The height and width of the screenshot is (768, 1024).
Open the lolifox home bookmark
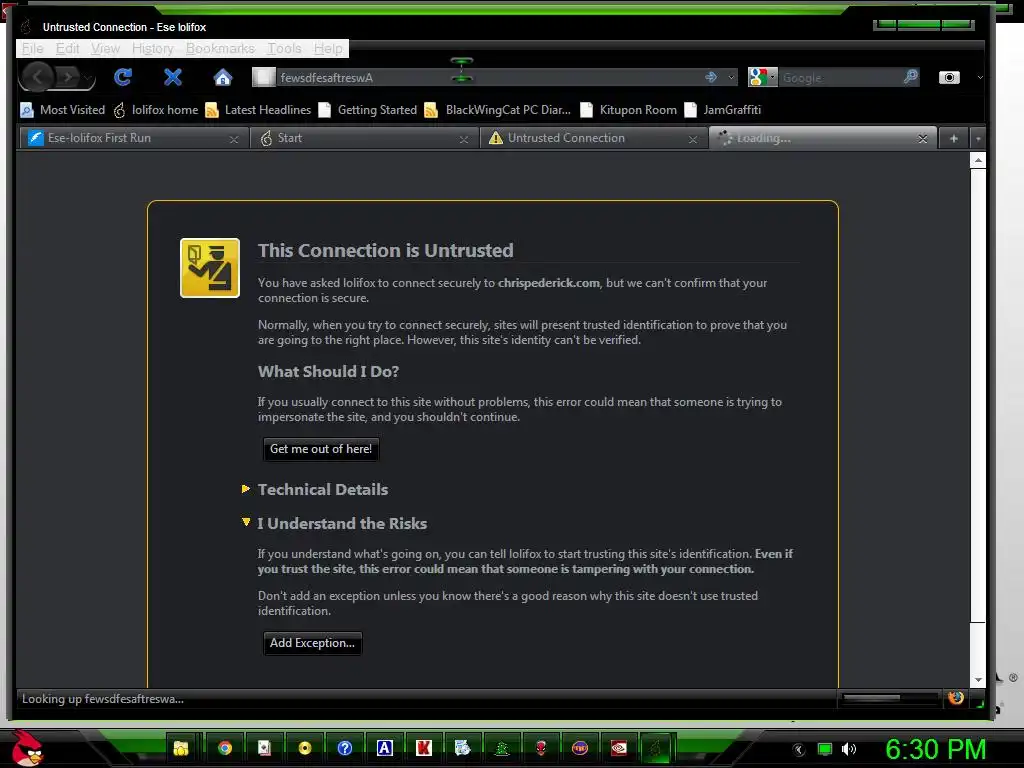[x=156, y=110]
